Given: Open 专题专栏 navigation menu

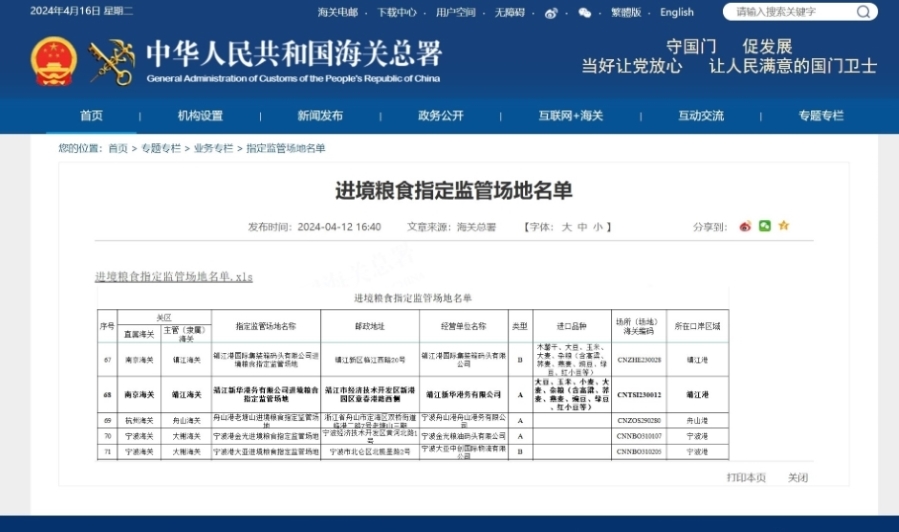Looking at the screenshot, I should tap(821, 116).
